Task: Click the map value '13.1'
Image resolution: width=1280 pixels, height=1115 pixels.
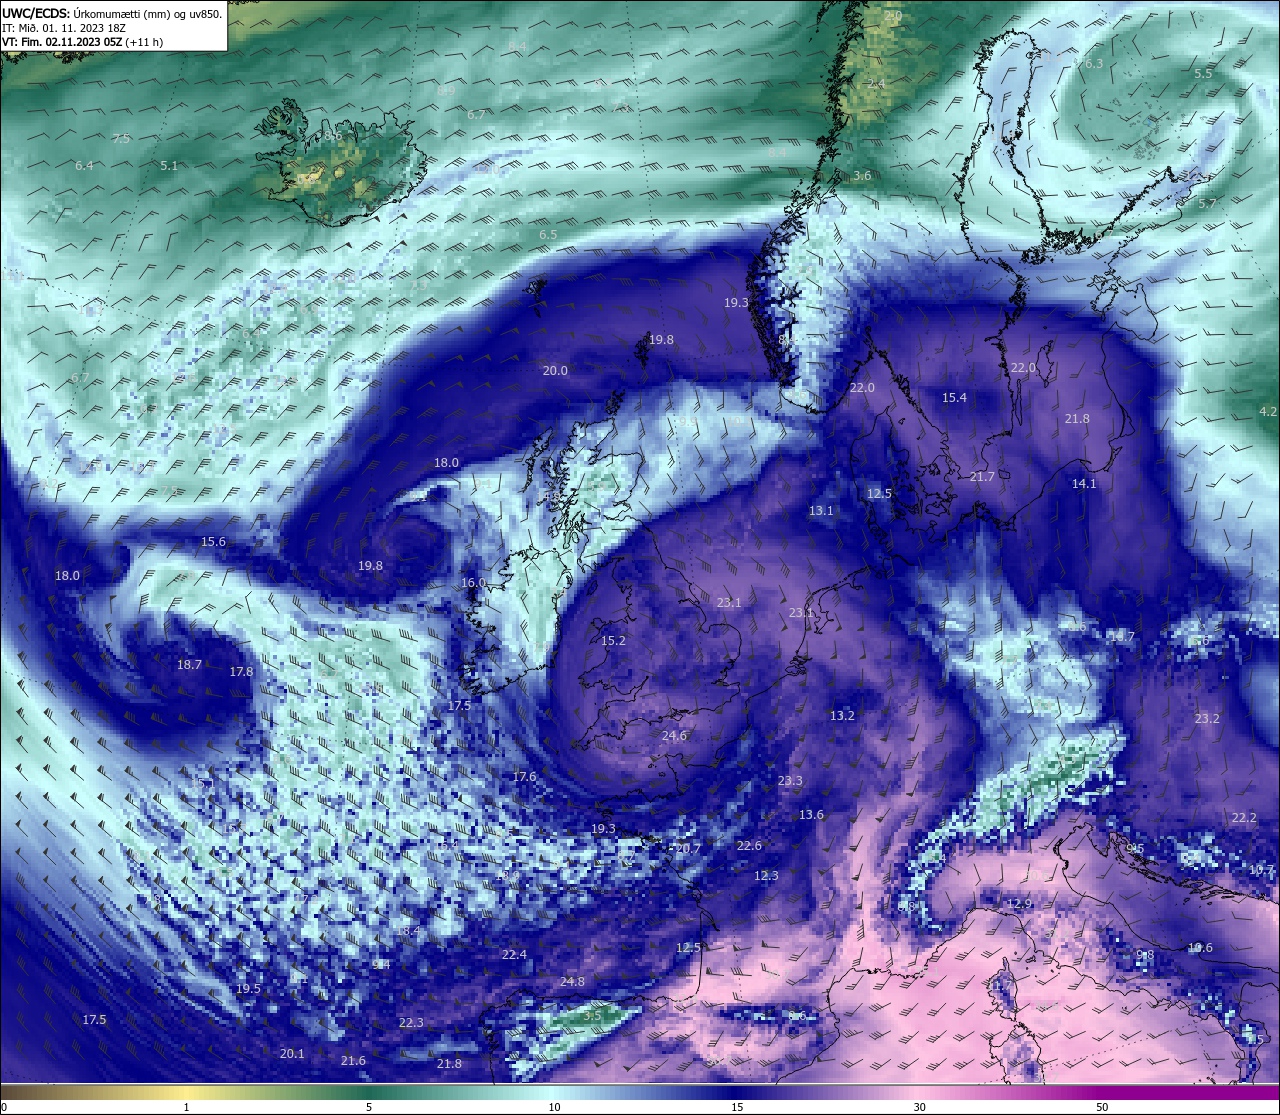Action: pos(821,510)
